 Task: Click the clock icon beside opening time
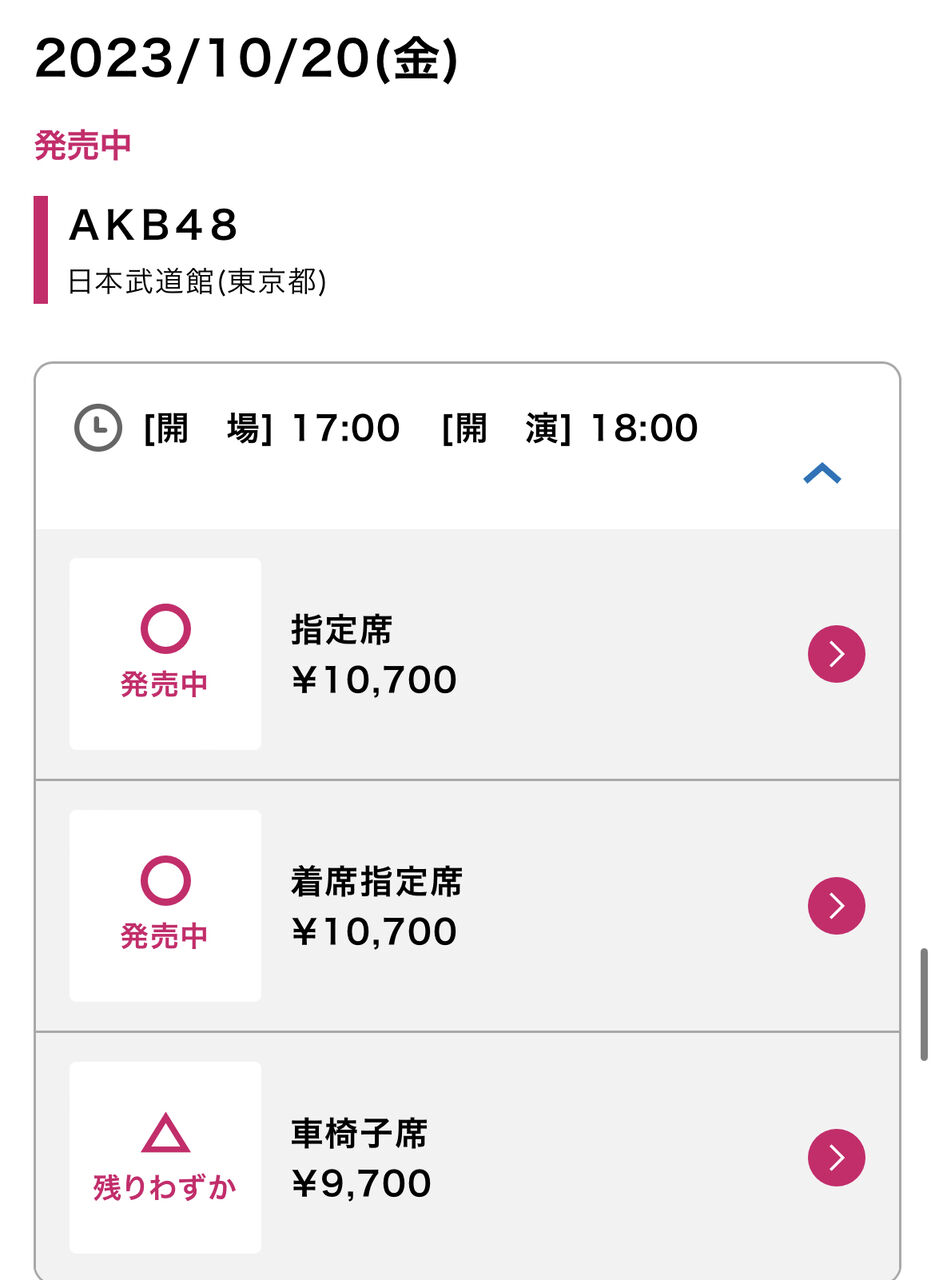98,428
